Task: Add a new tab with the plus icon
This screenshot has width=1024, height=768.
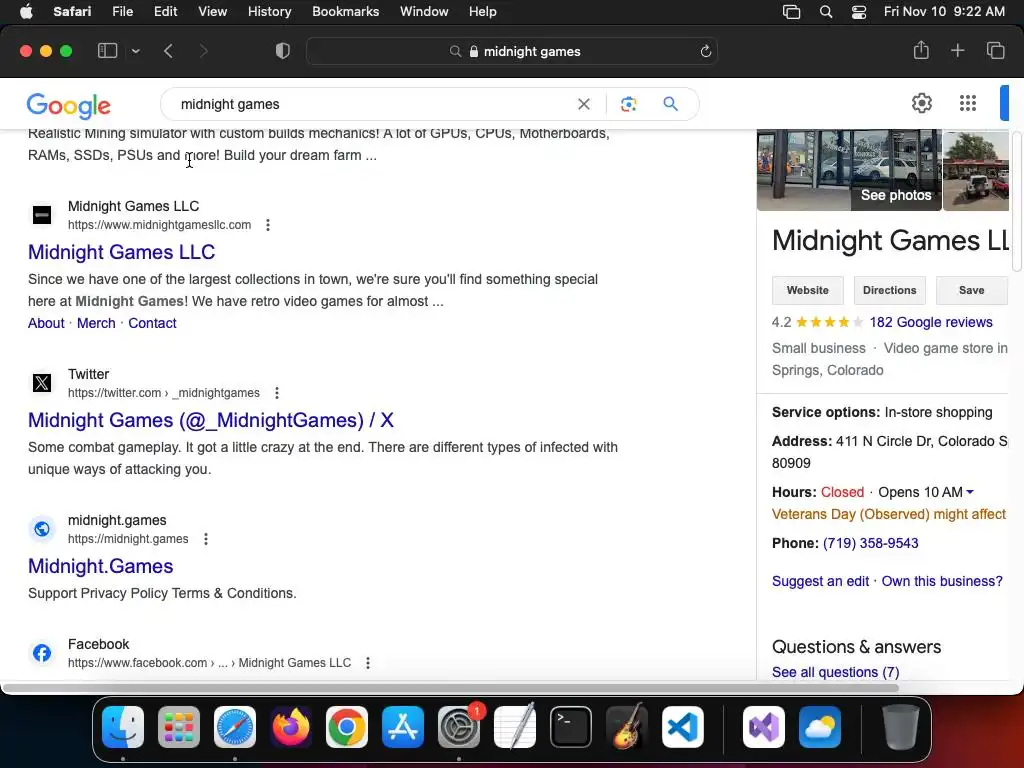Action: point(957,50)
